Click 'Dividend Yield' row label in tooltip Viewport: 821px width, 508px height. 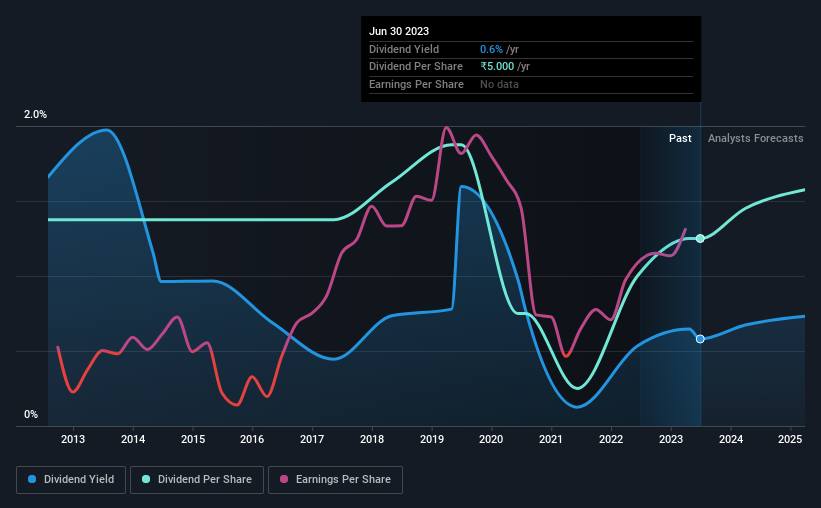(404, 49)
